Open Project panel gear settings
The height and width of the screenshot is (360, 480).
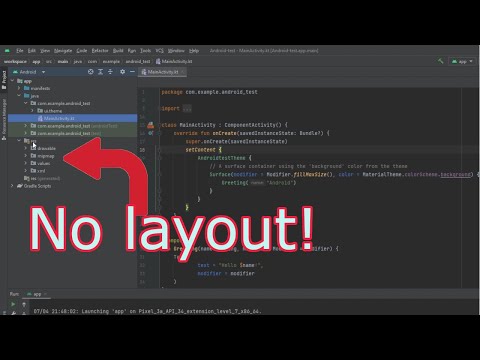(x=122, y=72)
